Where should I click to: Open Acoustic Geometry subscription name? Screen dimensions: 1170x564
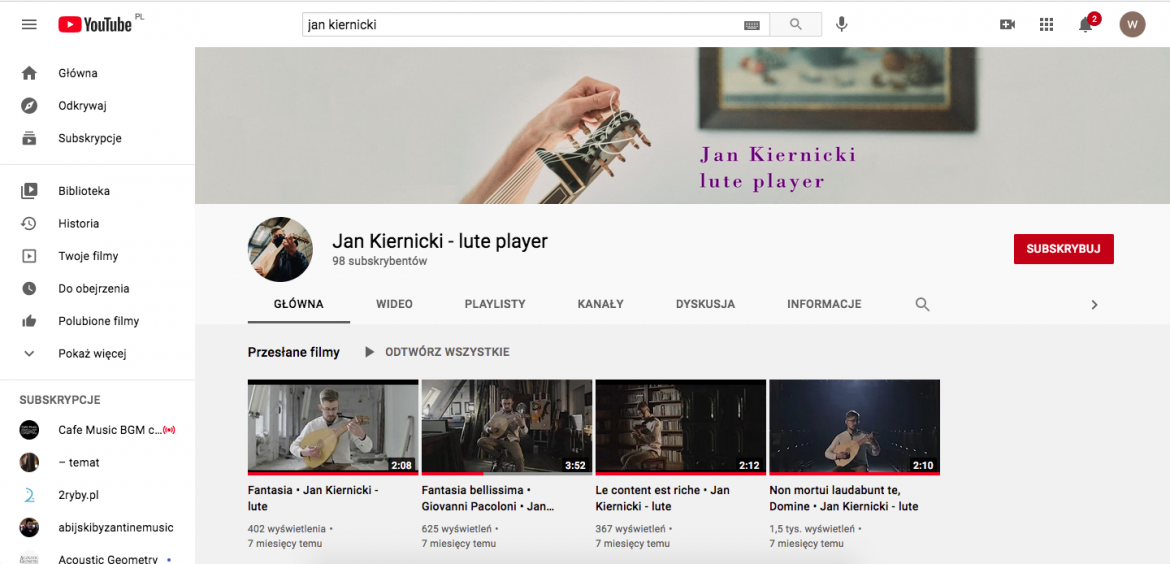108,560
